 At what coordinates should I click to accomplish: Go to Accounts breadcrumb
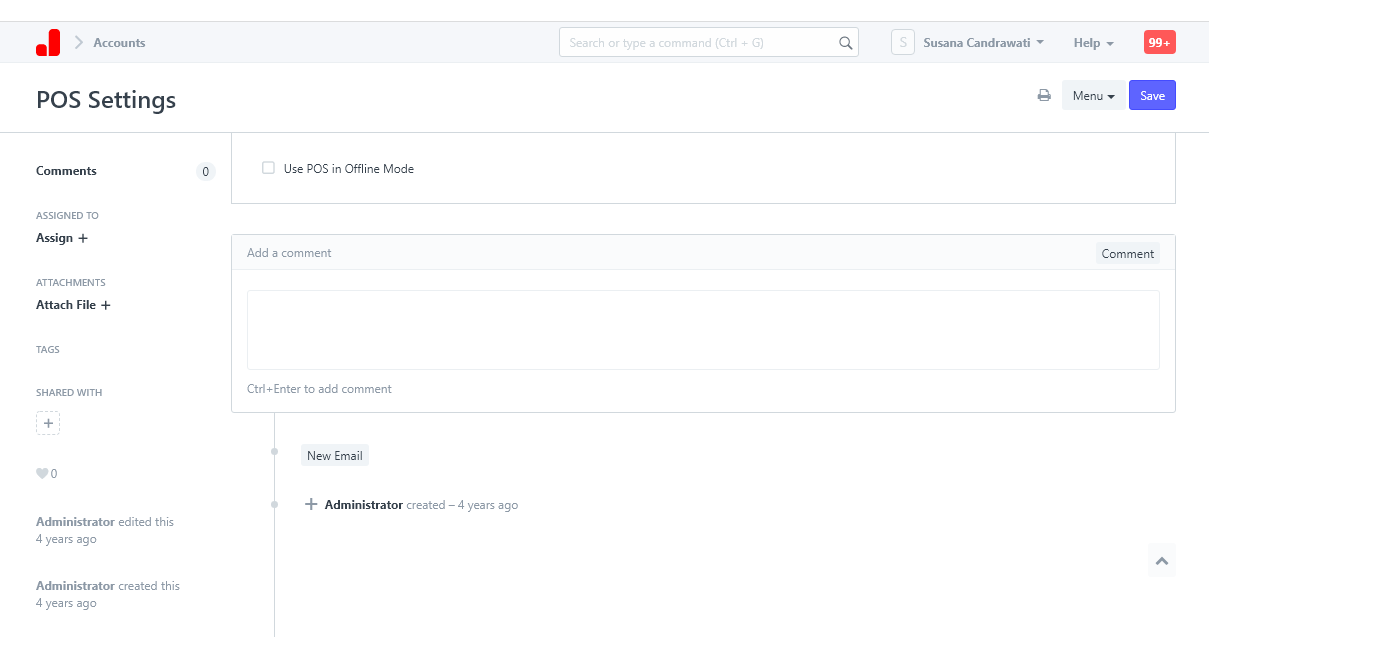point(119,43)
